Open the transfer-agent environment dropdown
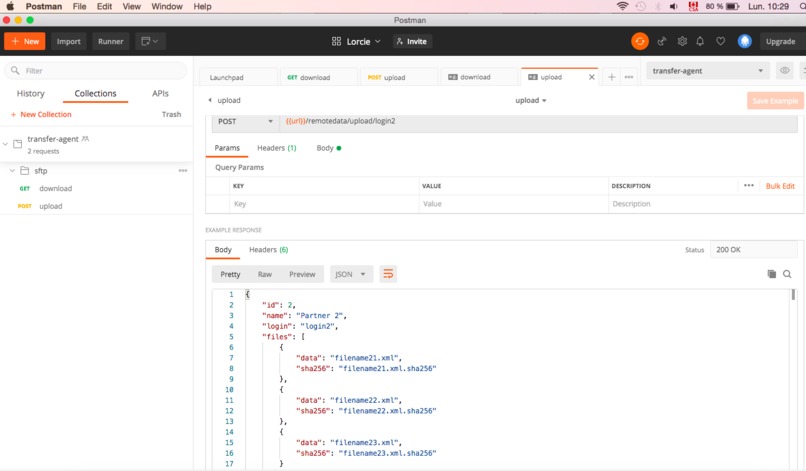The image size is (806, 471). 708,71
